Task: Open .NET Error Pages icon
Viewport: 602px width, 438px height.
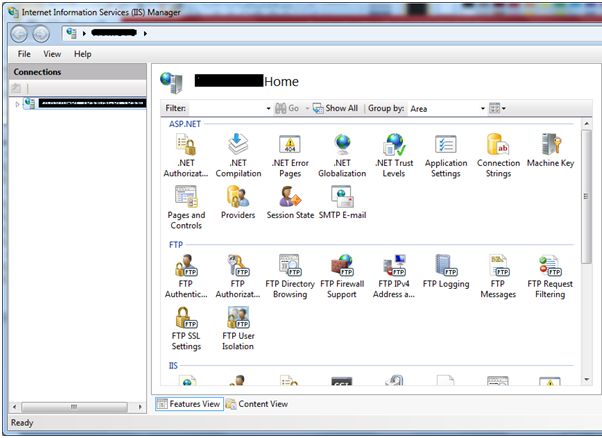Action: pos(290,155)
